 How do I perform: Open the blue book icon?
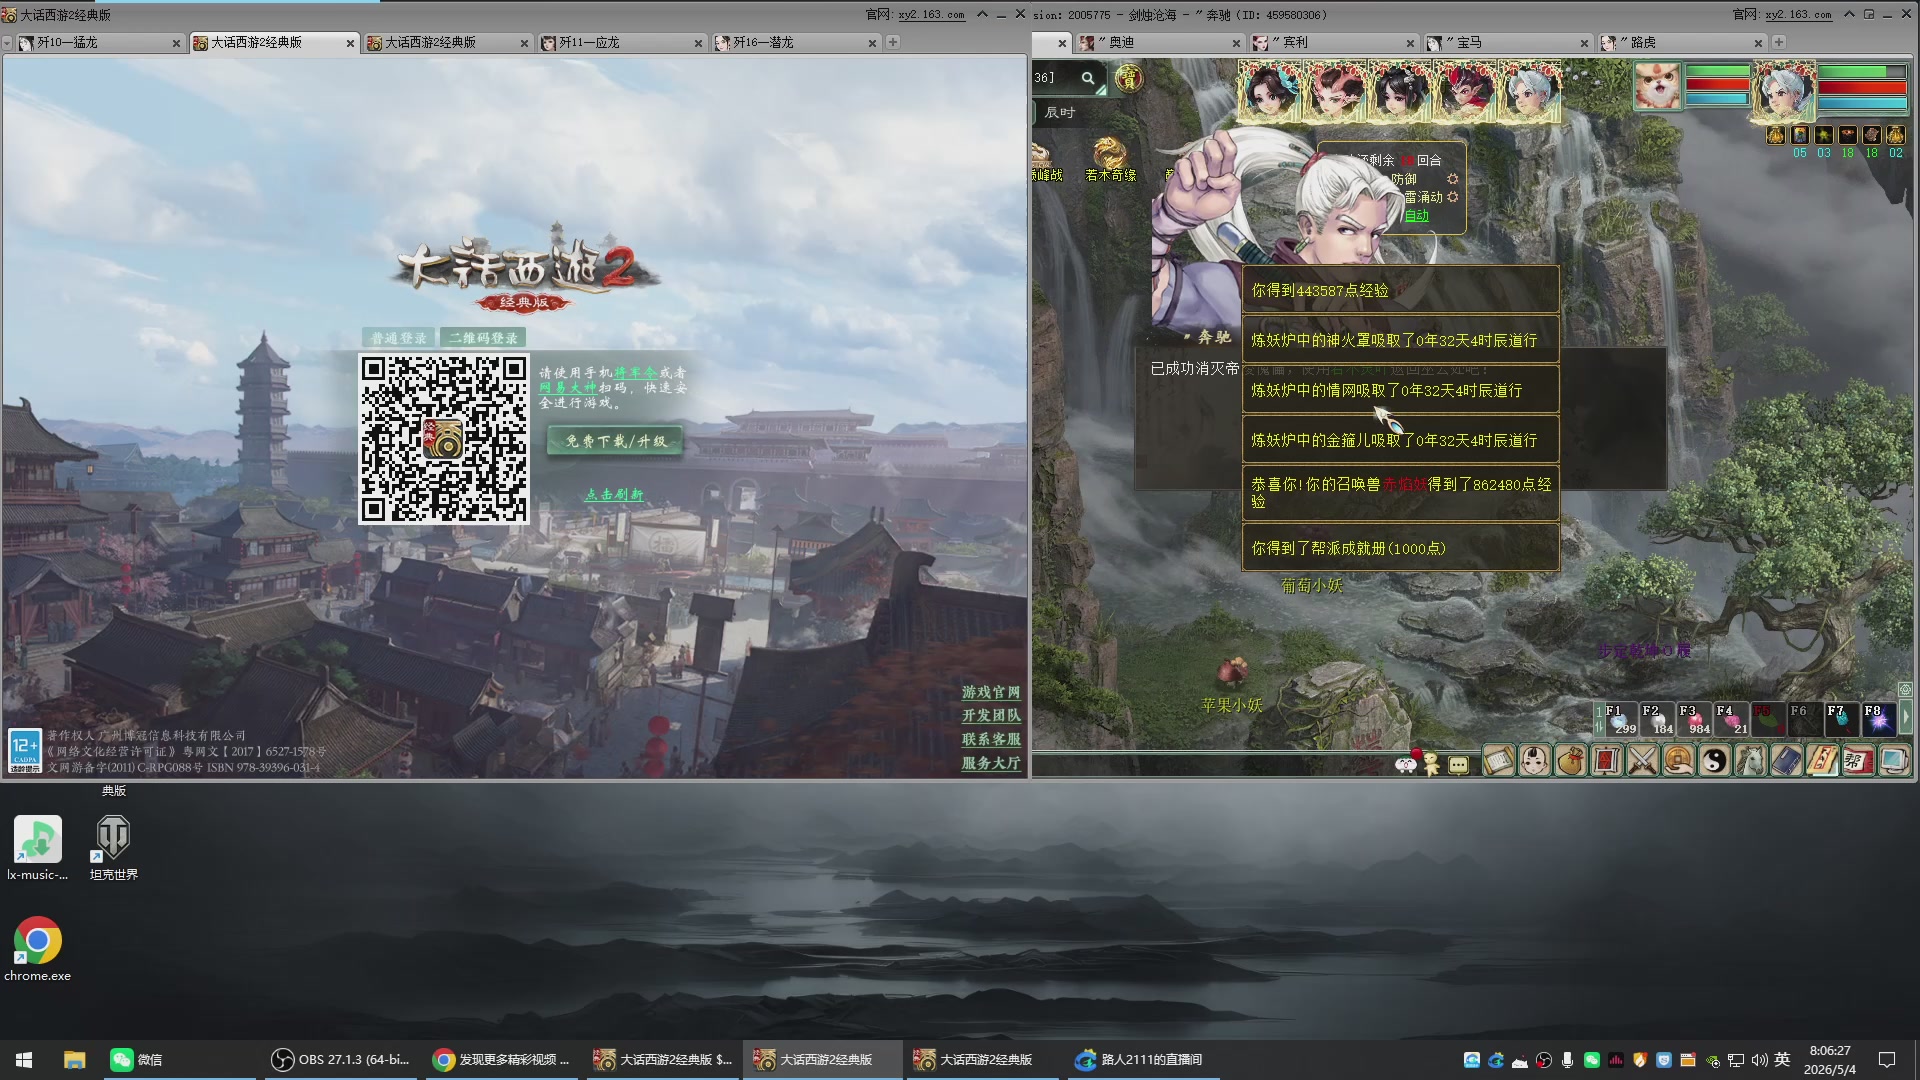(x=1786, y=761)
